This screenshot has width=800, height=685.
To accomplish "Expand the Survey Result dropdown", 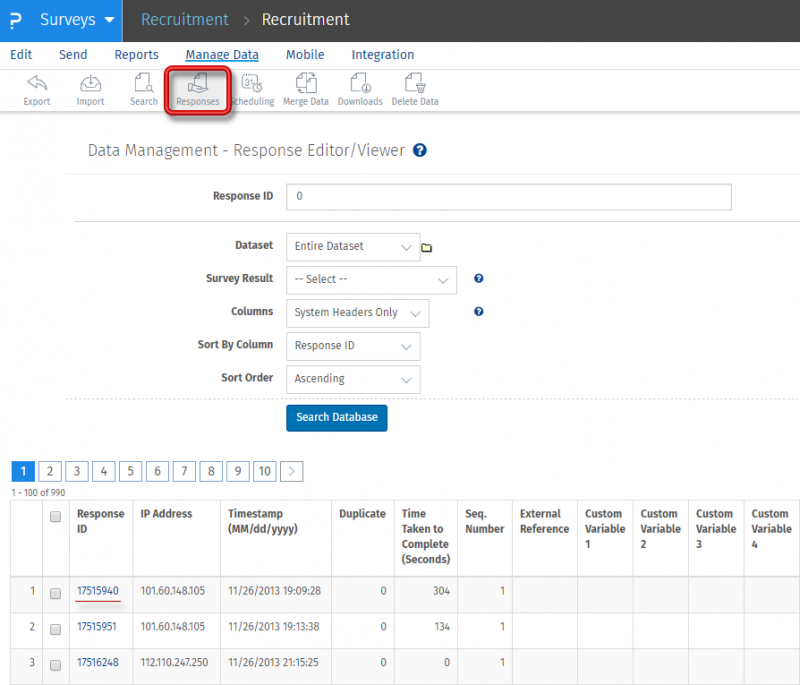I will point(371,280).
